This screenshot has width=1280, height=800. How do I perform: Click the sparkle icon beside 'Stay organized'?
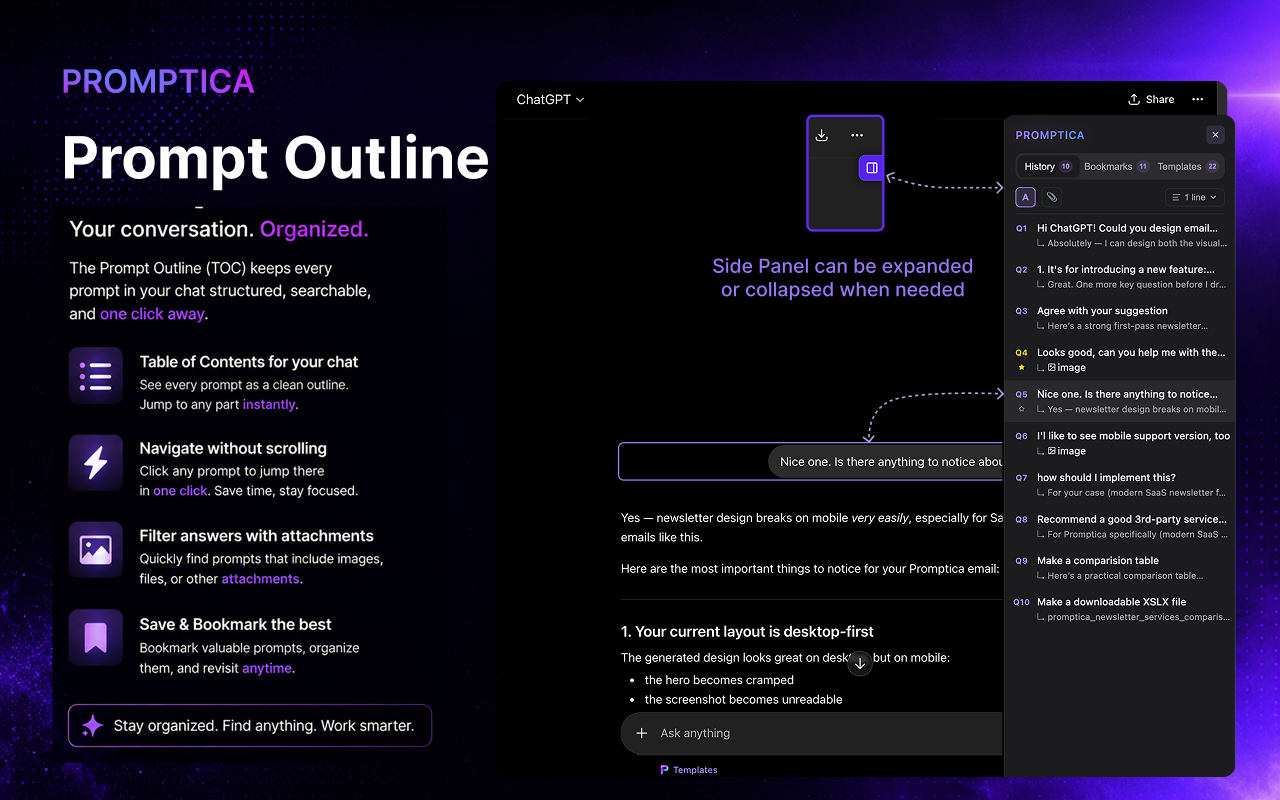click(x=92, y=726)
